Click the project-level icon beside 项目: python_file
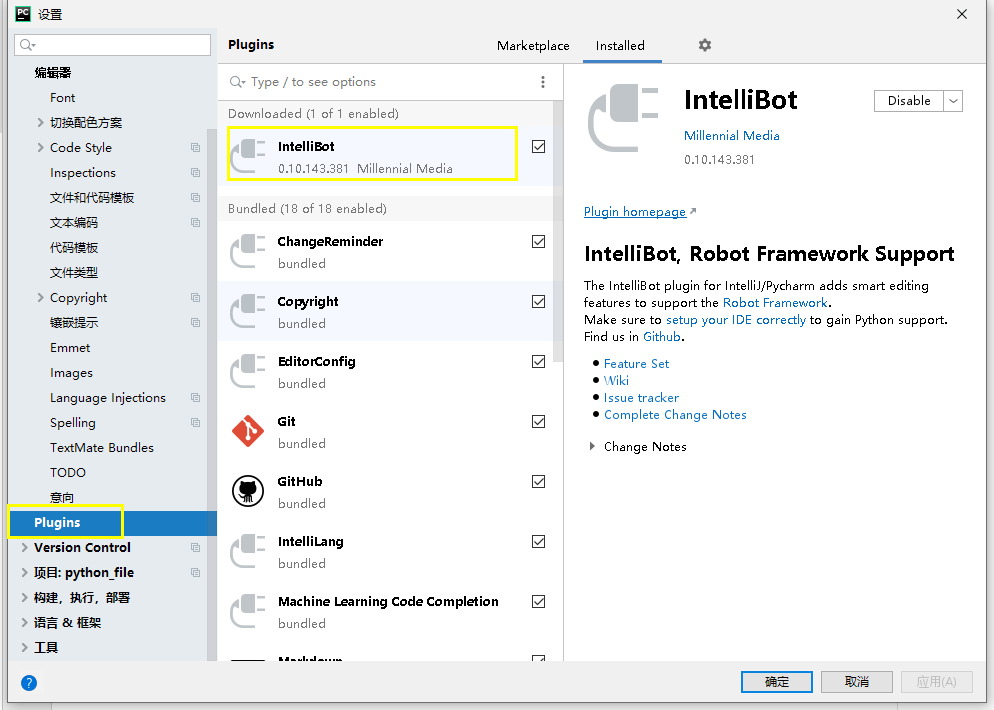This screenshot has height=710, width=994. (195, 572)
